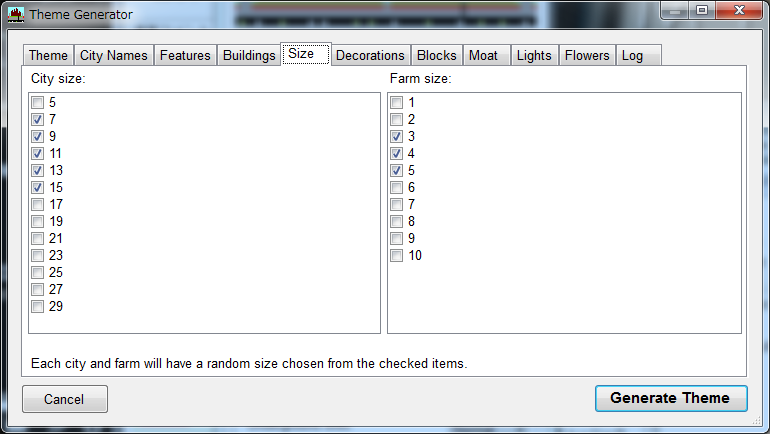Switch to the Moat tab
This screenshot has width=770, height=434.
[x=483, y=56]
